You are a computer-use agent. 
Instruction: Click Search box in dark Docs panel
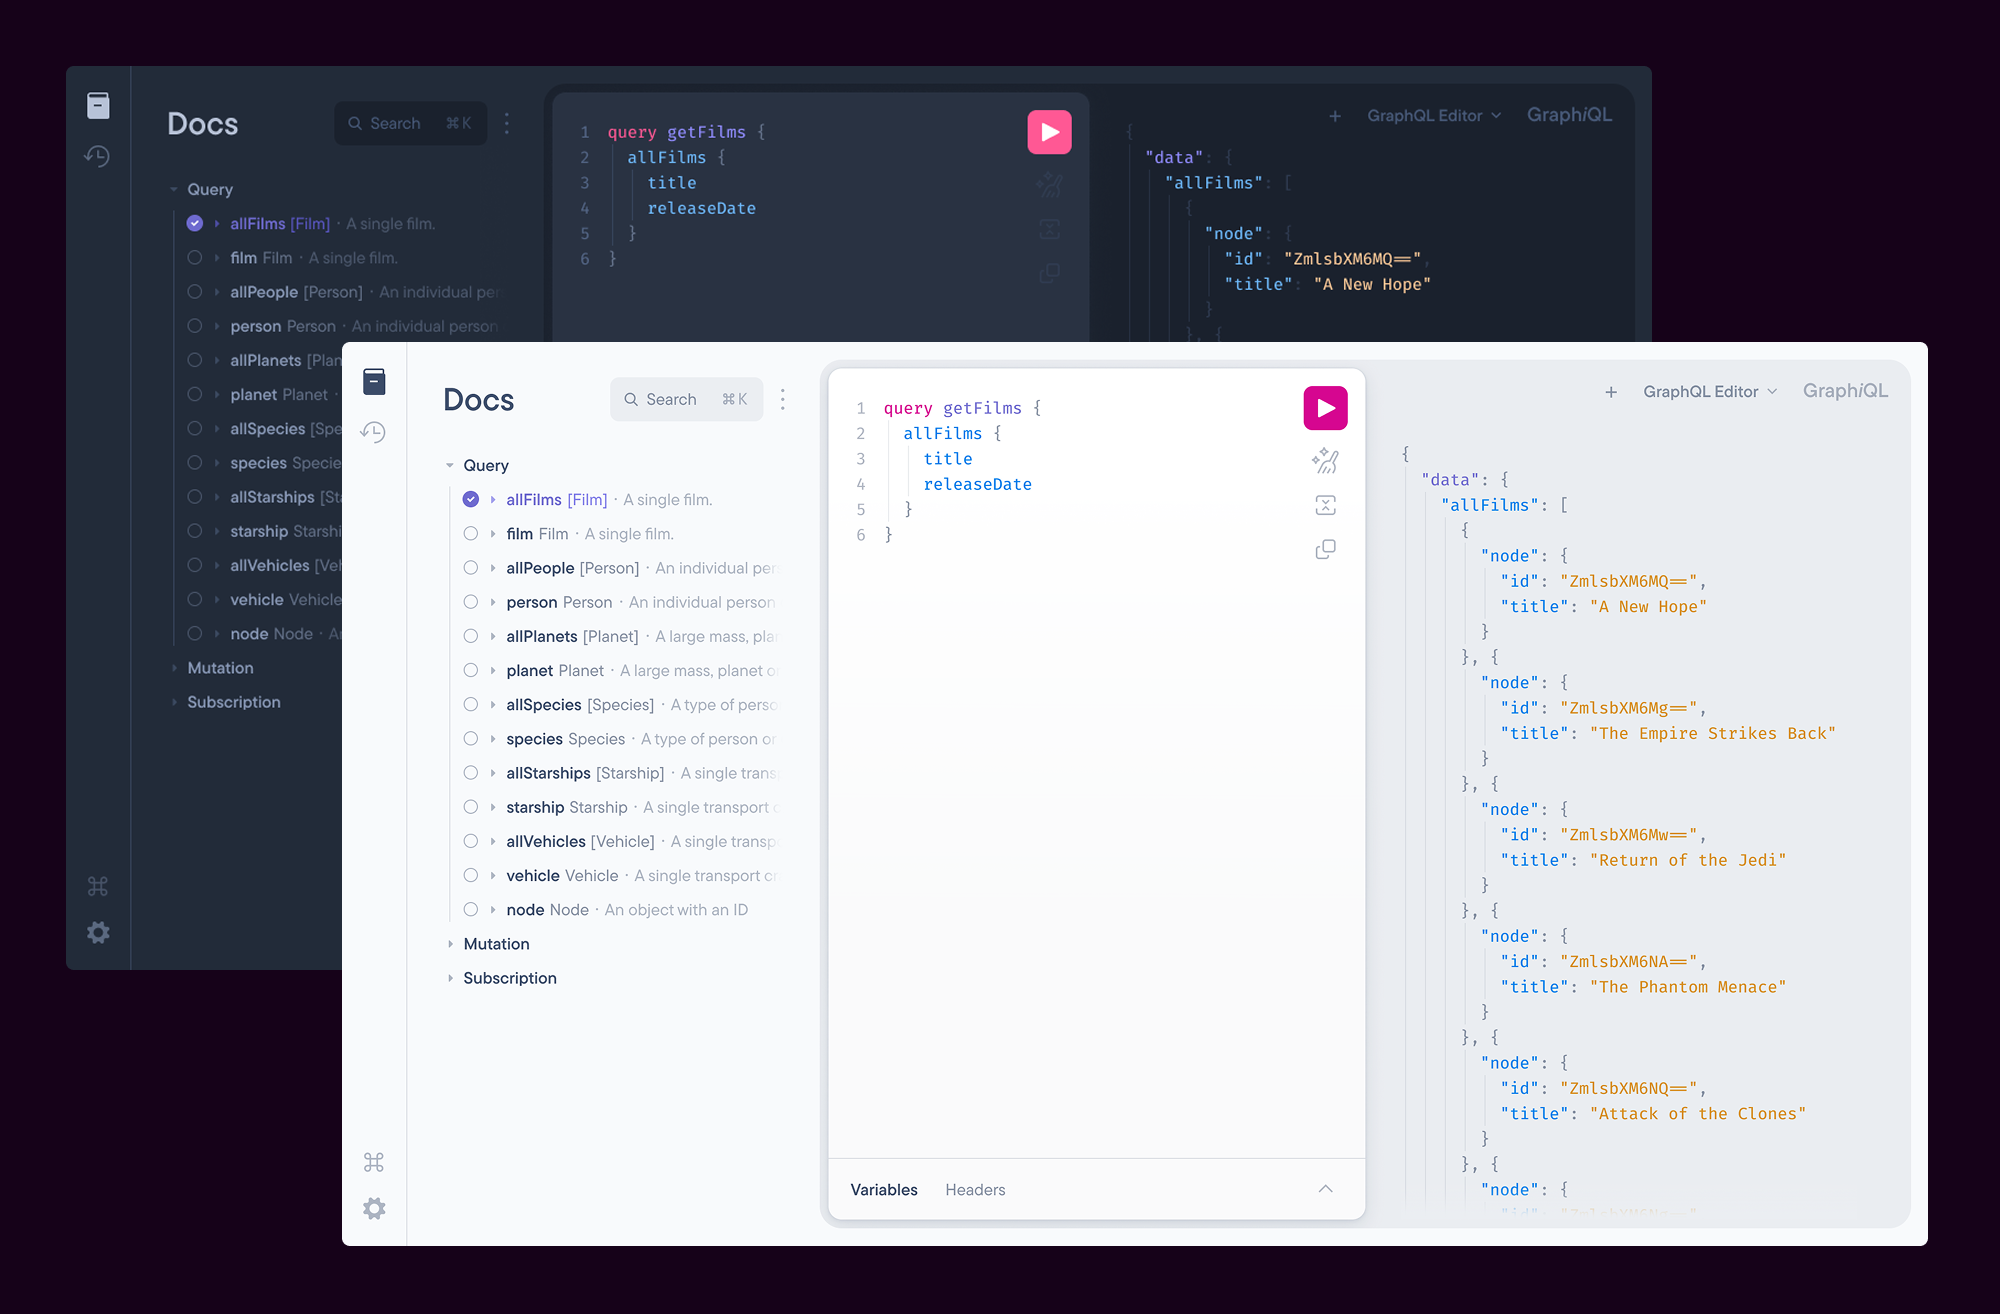tap(410, 123)
